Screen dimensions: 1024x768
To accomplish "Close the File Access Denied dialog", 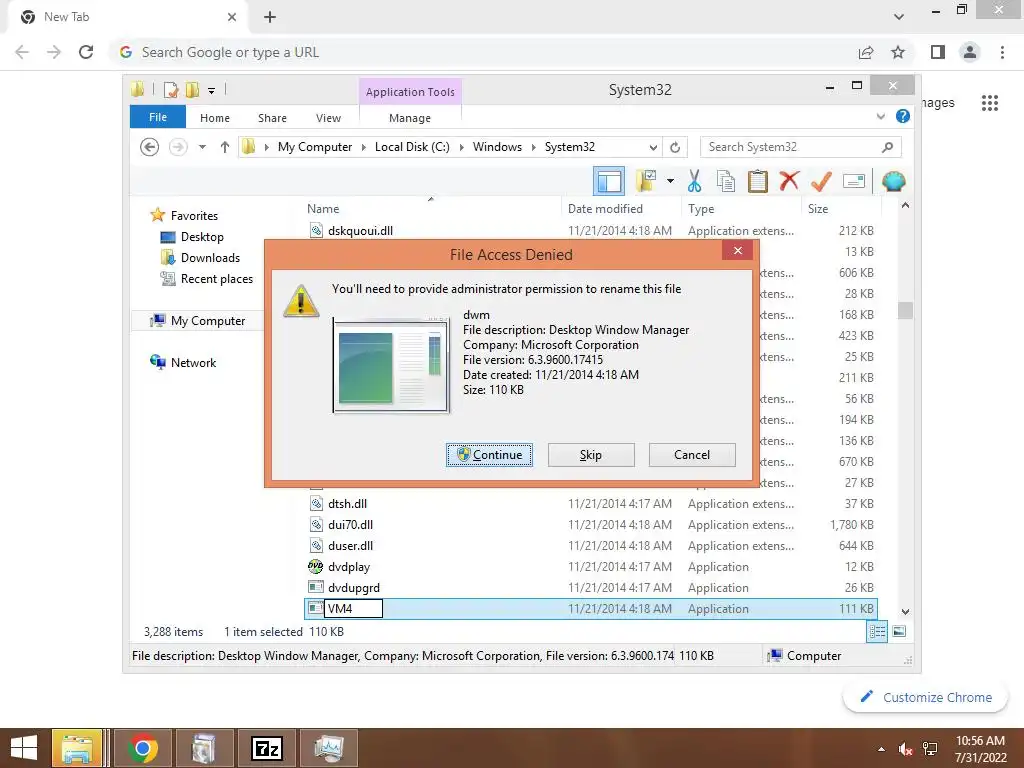I will 738,250.
